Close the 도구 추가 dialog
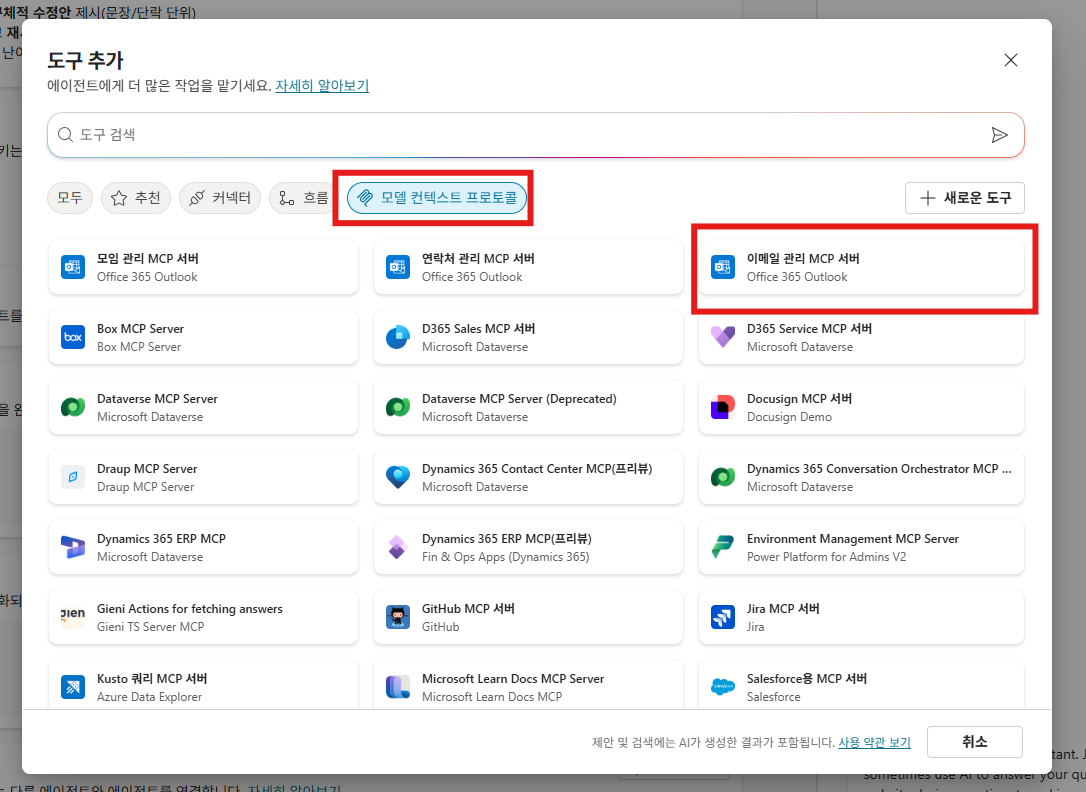 (x=1011, y=60)
